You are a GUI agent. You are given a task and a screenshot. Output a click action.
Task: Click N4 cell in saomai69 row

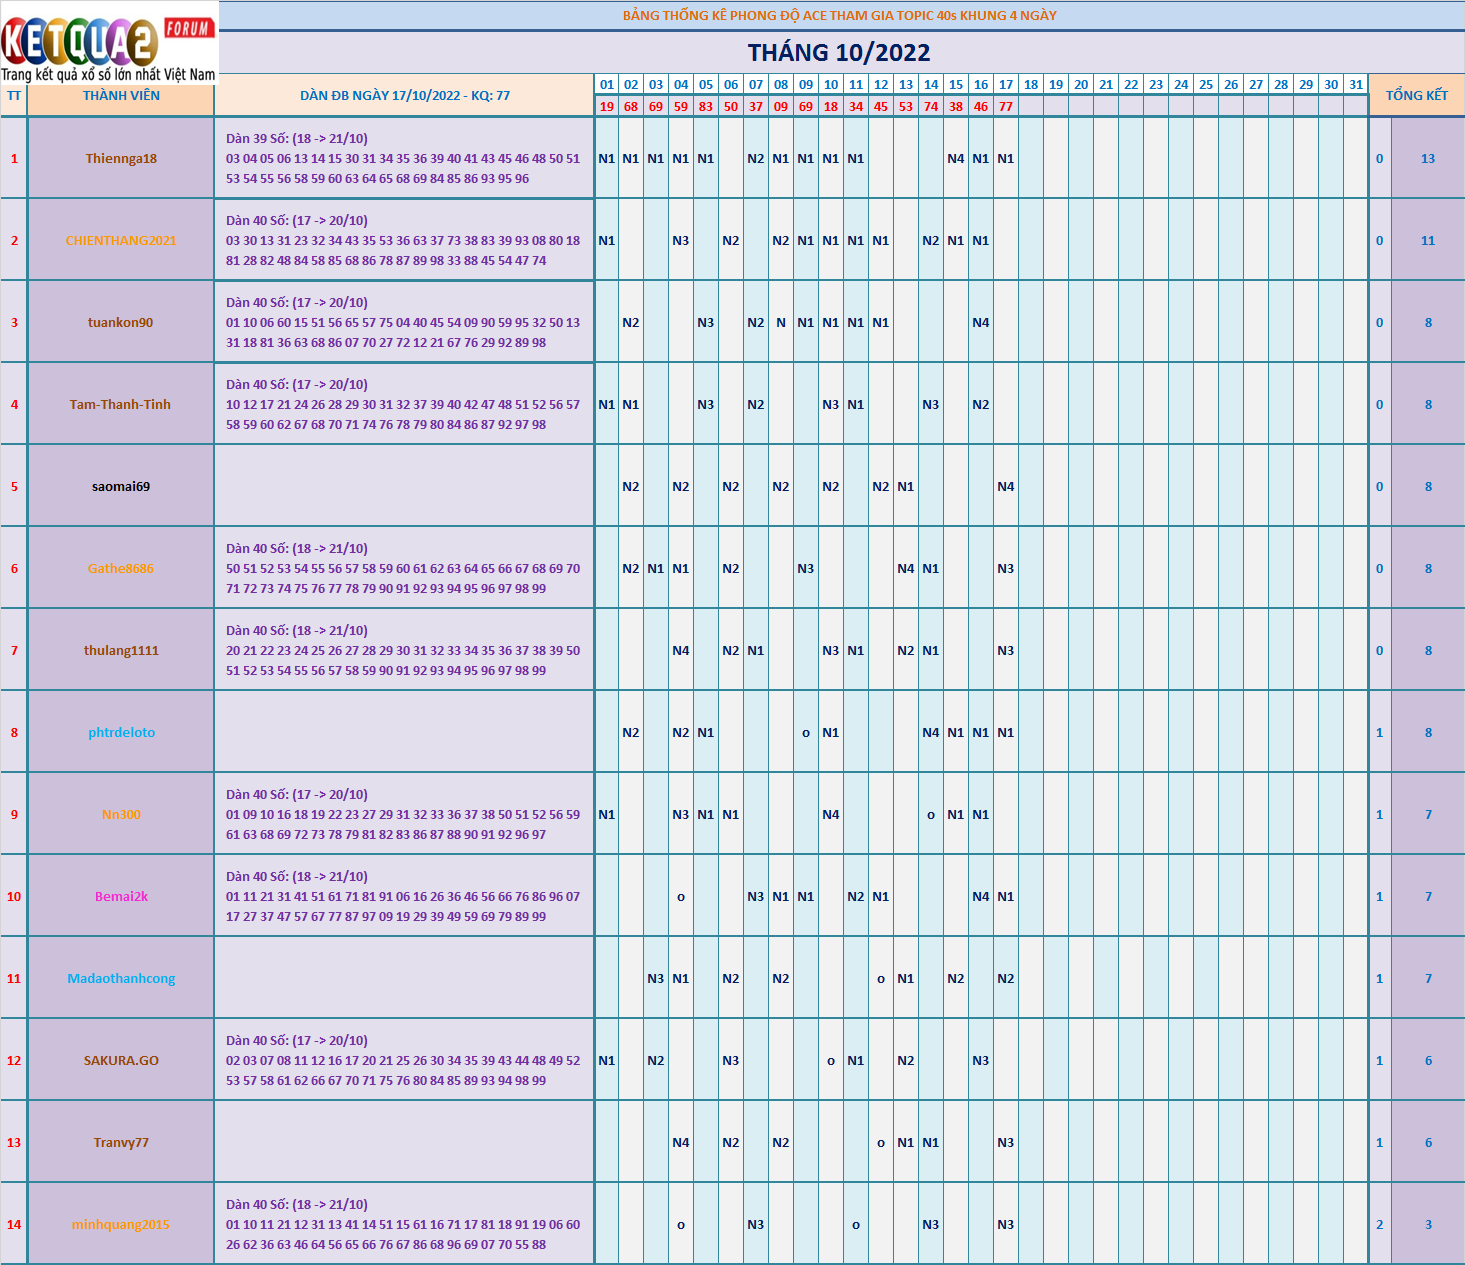[1006, 487]
